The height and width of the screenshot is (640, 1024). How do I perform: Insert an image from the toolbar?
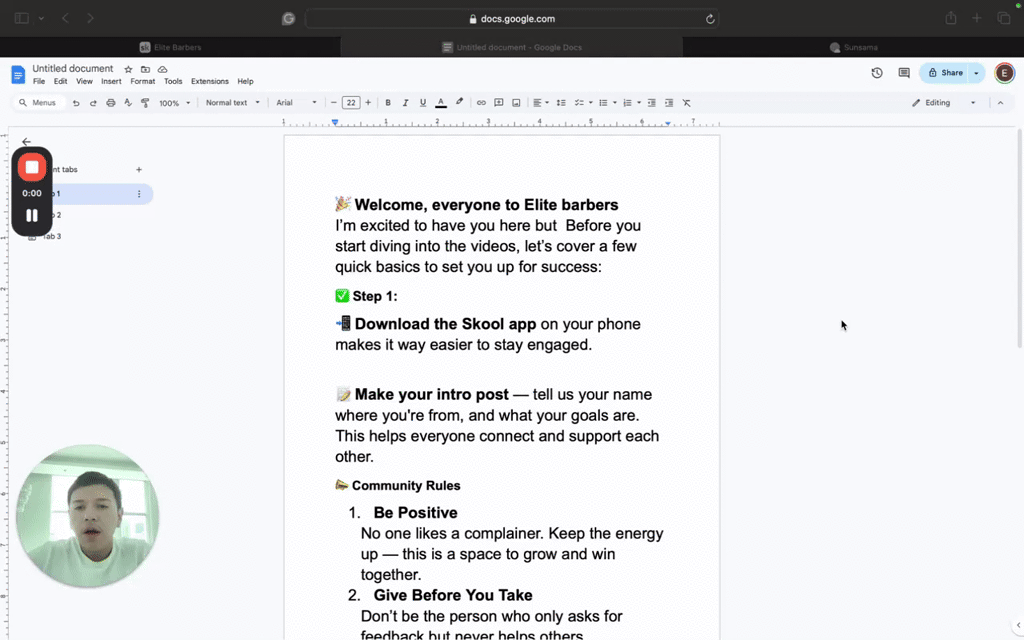(x=516, y=103)
